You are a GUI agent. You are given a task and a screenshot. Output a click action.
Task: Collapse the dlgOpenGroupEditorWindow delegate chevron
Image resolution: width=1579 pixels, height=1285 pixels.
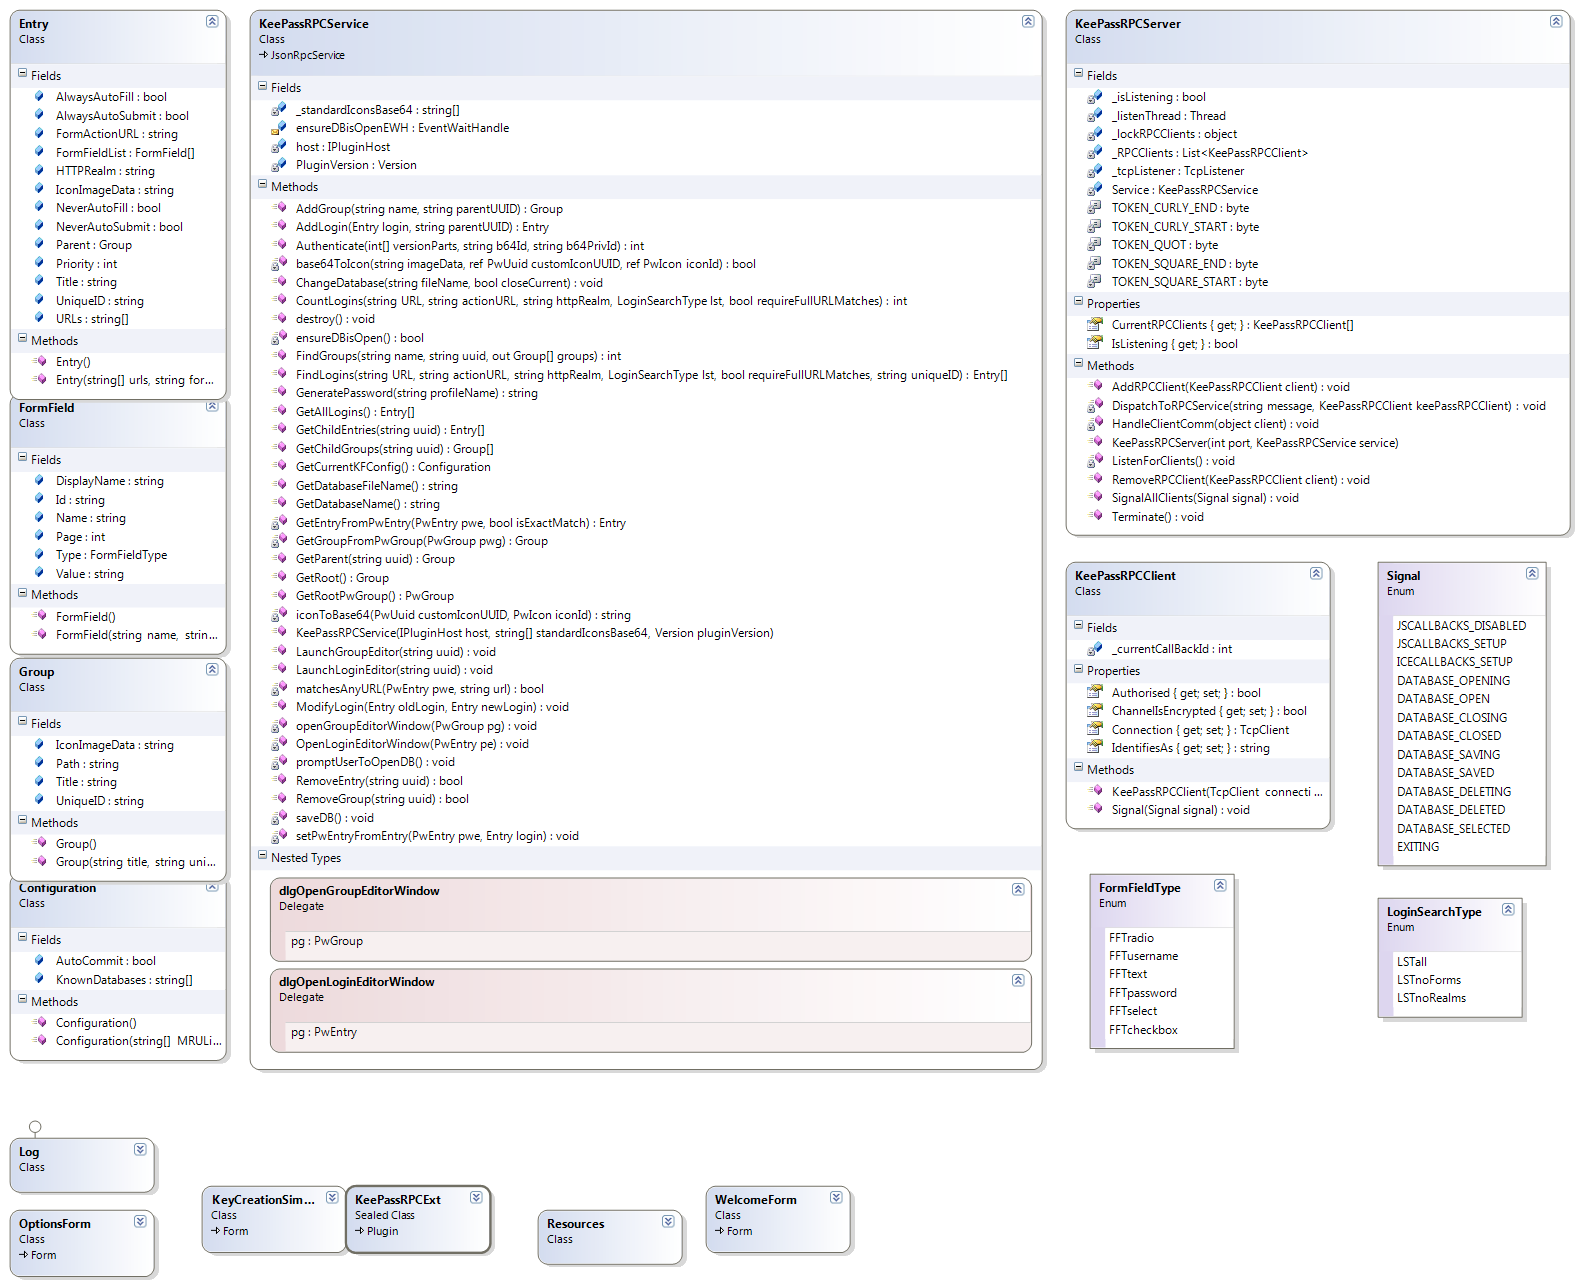pos(1018,889)
